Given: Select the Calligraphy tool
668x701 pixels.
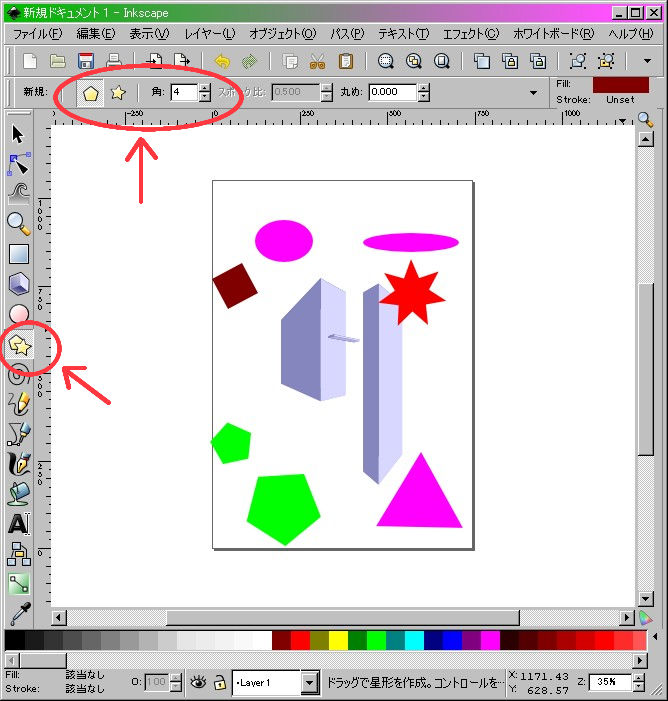Looking at the screenshot, I should [19, 464].
